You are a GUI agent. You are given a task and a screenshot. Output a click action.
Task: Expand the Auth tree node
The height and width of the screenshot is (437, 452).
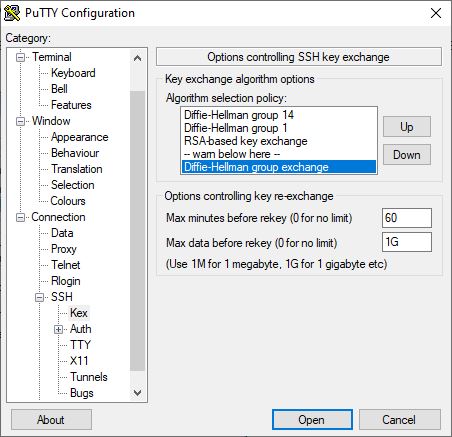tap(58, 330)
